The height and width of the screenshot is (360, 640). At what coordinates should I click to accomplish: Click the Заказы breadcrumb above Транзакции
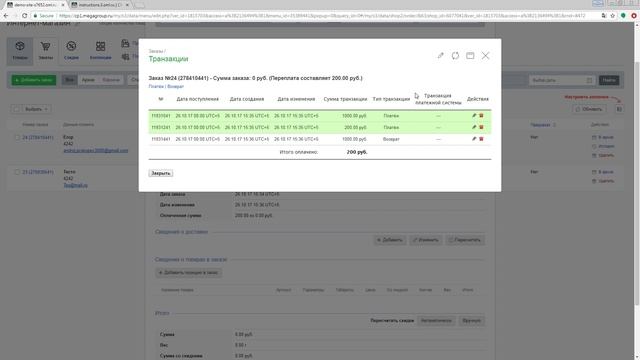point(156,51)
